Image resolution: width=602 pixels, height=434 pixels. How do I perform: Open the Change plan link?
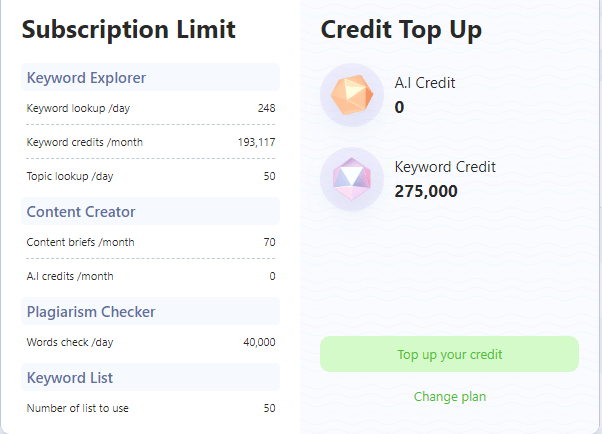click(450, 396)
